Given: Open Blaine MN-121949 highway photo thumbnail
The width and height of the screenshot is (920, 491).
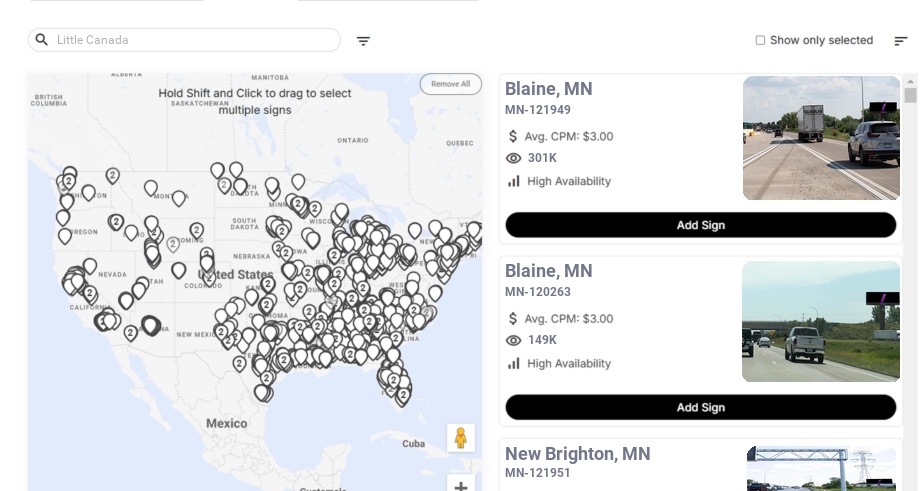Looking at the screenshot, I should click(x=821, y=138).
